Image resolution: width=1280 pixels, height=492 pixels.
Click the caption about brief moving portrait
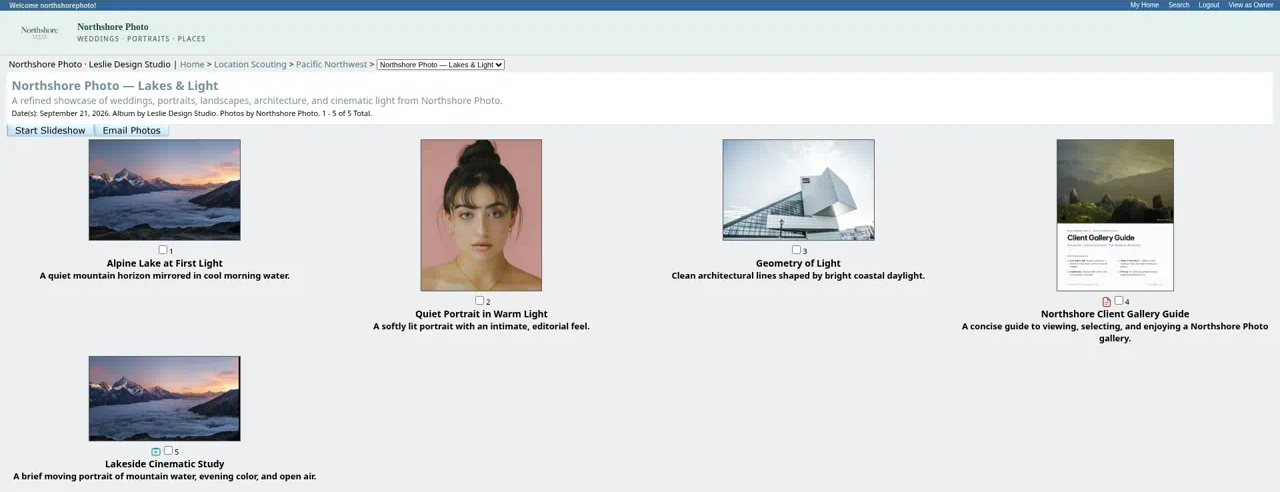pos(165,477)
